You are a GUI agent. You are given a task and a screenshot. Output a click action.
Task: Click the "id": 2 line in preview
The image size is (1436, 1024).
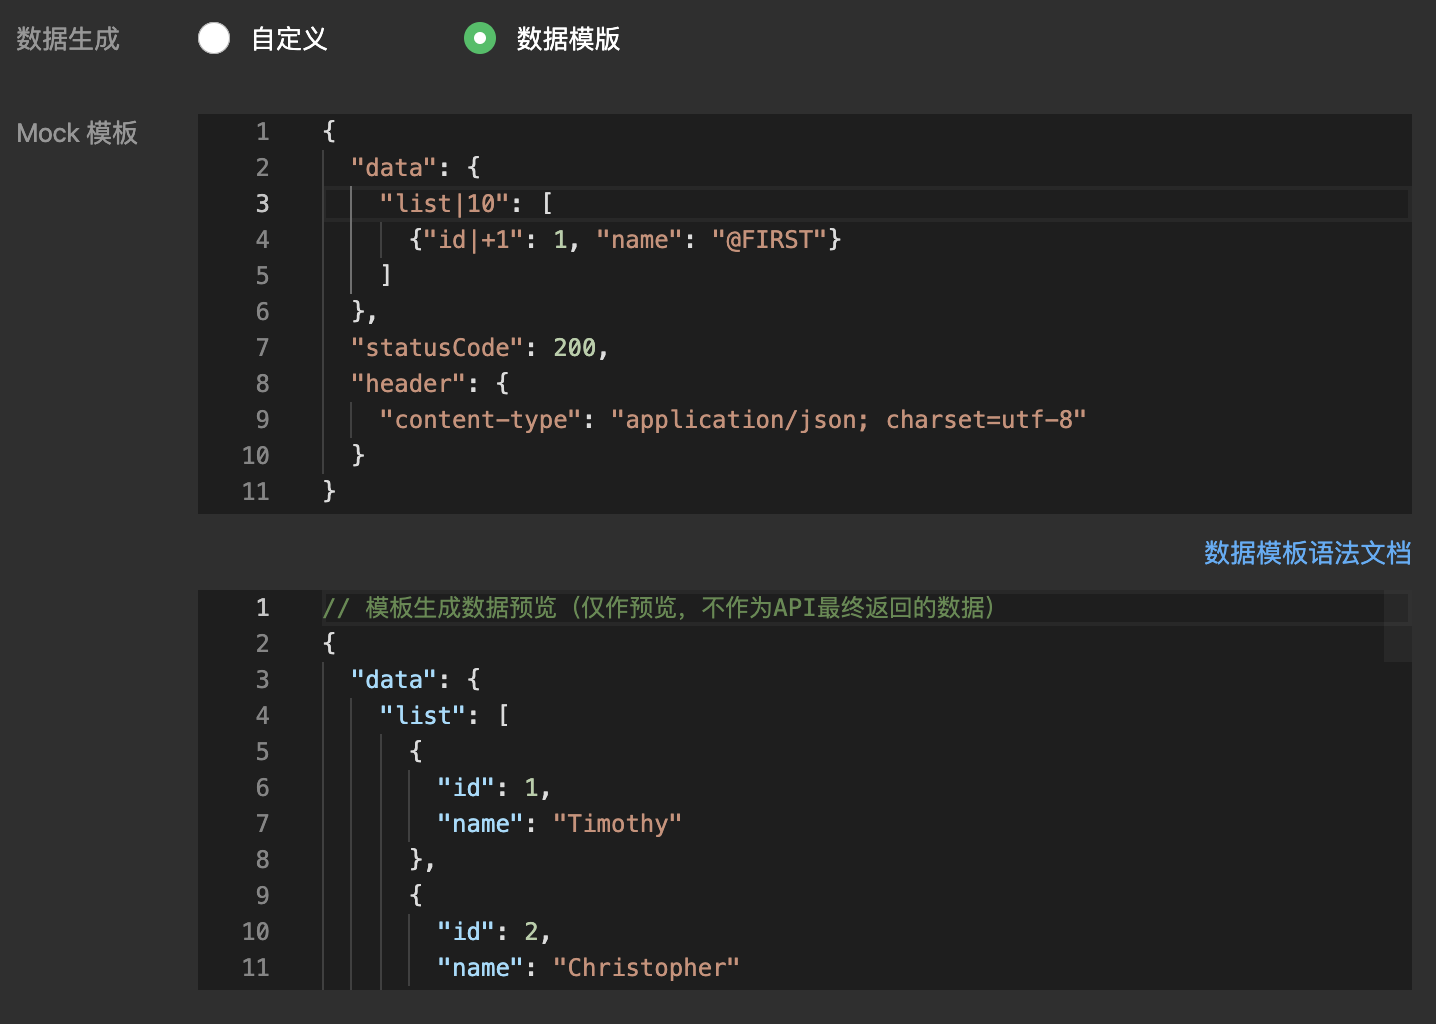(x=494, y=932)
